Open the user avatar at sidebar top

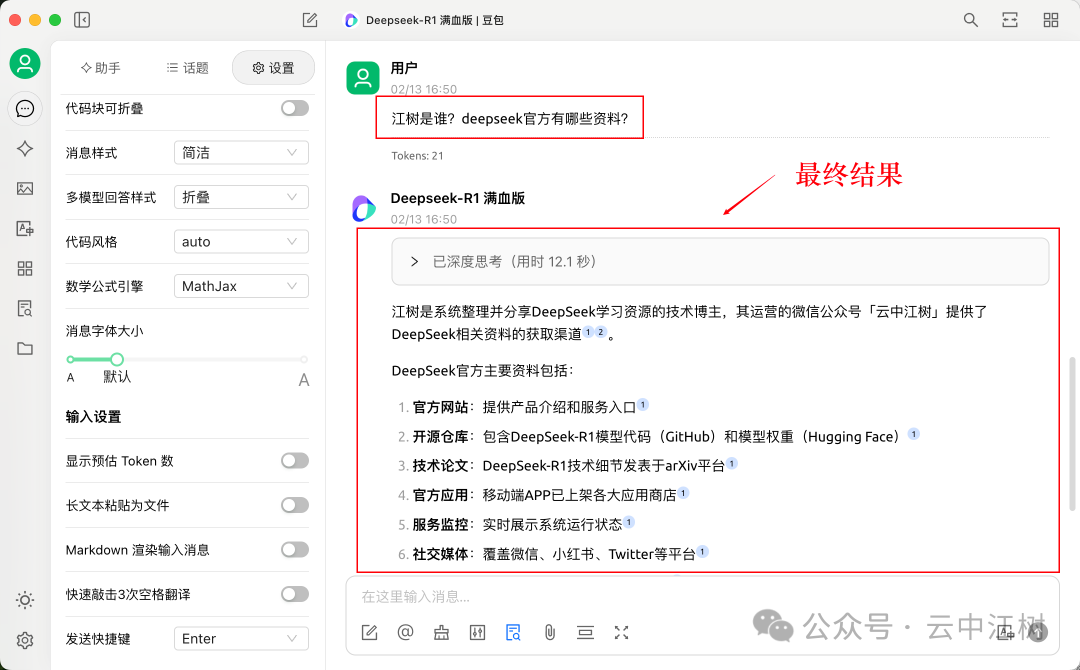[25, 64]
